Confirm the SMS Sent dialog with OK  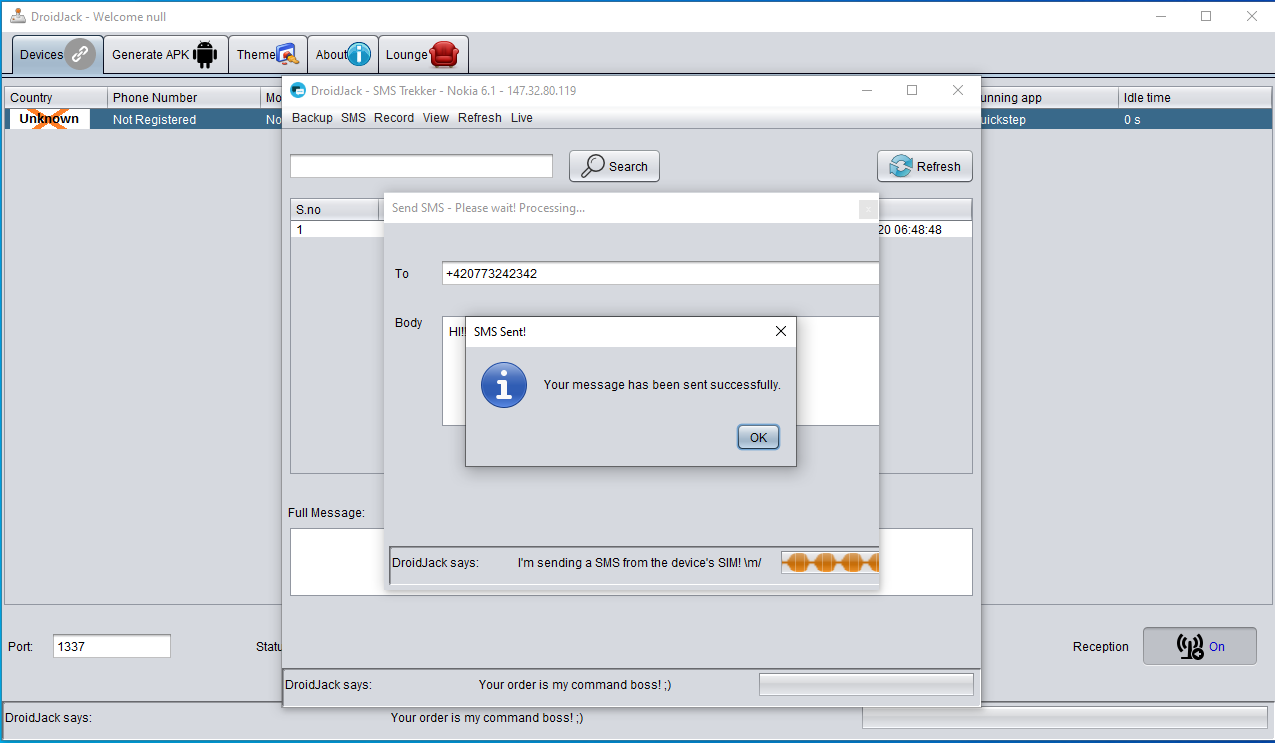pyautogui.click(x=758, y=437)
